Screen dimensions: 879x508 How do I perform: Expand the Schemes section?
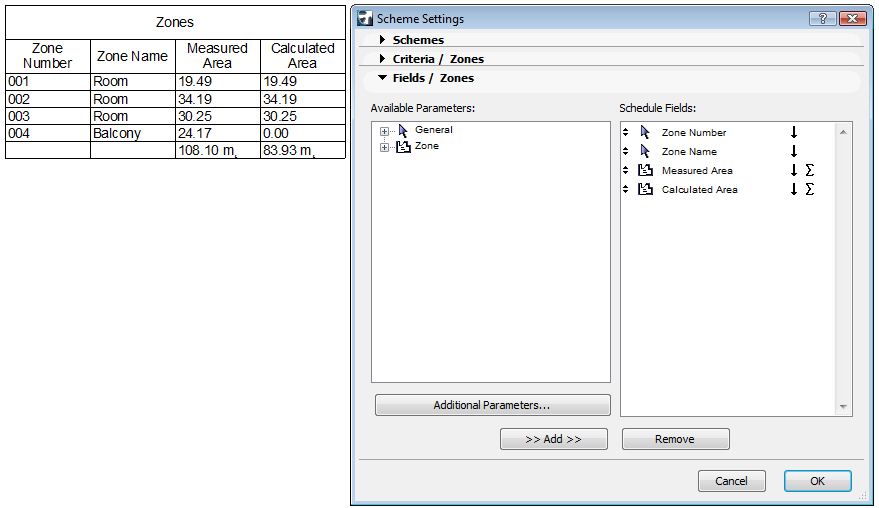point(382,40)
